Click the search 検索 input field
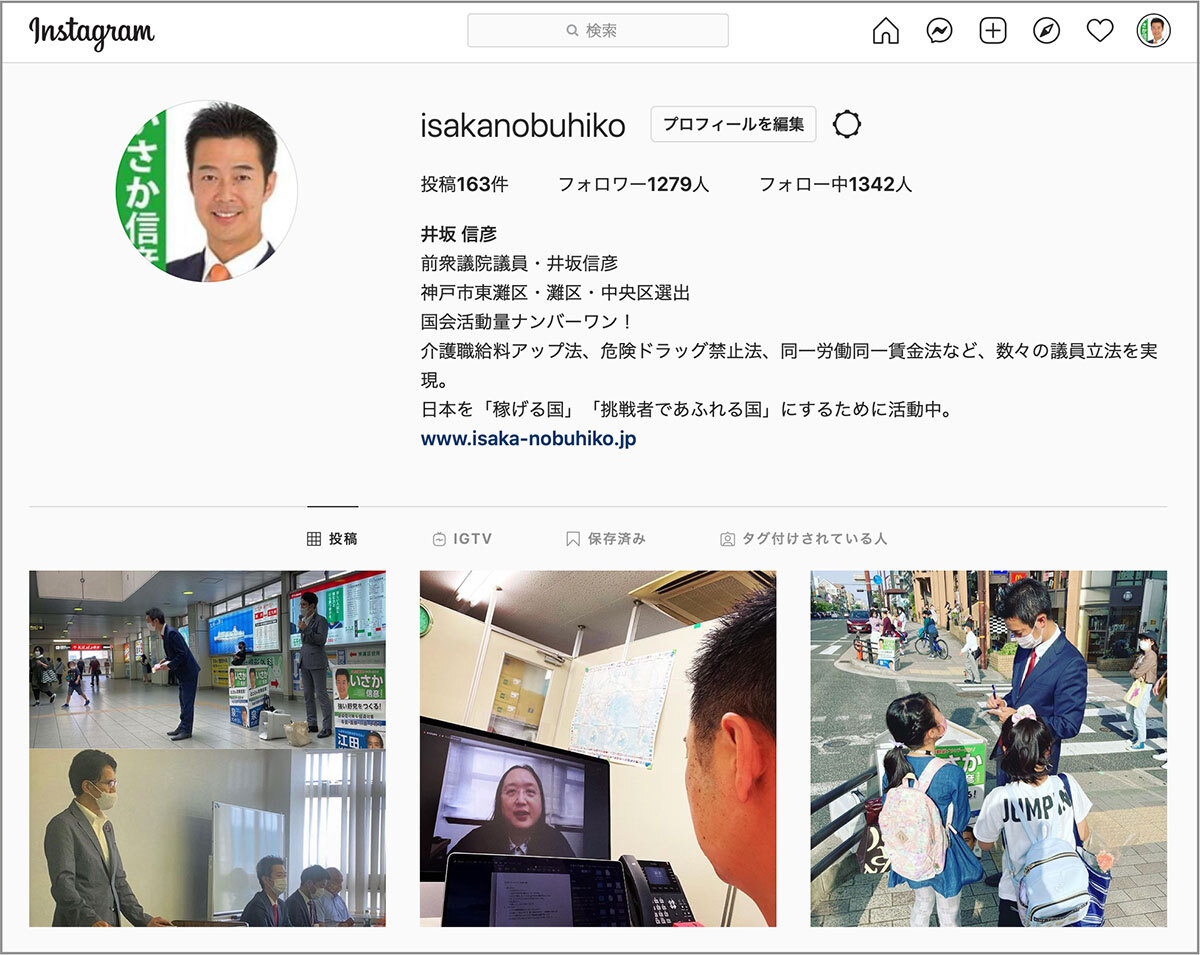The height and width of the screenshot is (955, 1200). pos(598,31)
